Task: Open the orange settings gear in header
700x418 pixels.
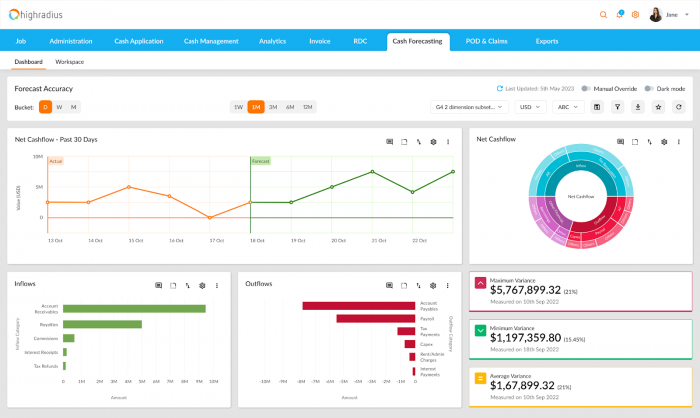Action: point(635,15)
